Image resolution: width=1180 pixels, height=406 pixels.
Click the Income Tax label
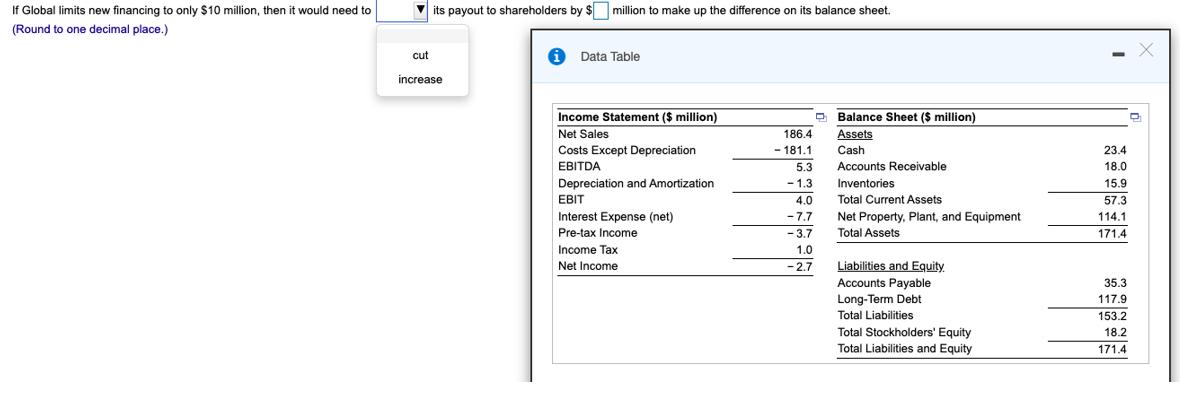click(588, 250)
